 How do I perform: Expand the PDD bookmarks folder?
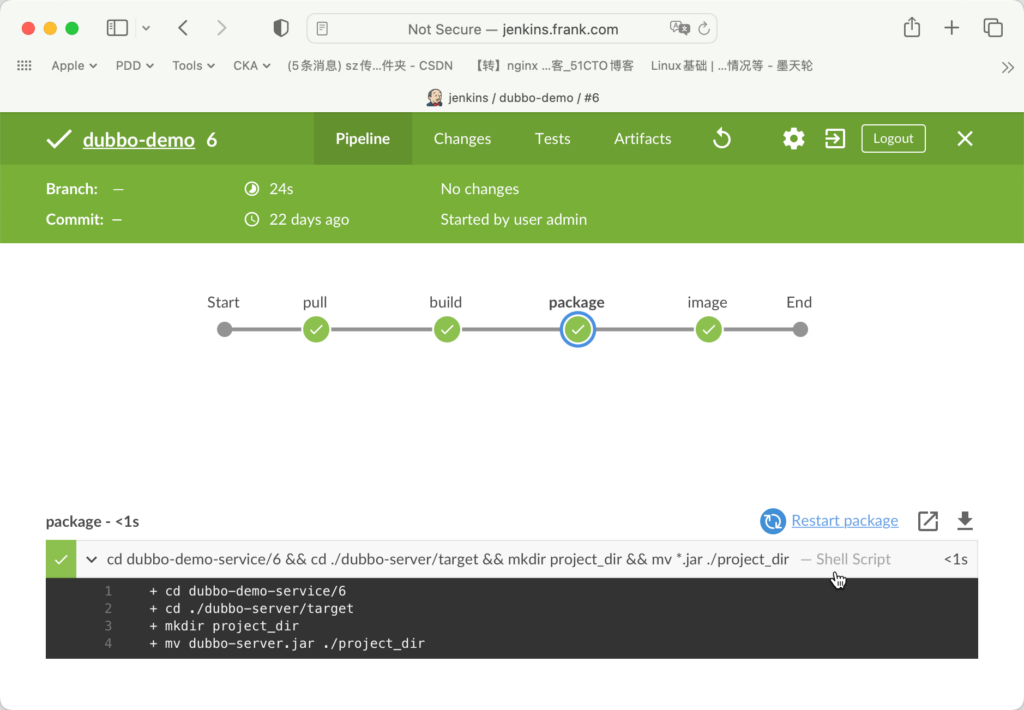coord(135,65)
